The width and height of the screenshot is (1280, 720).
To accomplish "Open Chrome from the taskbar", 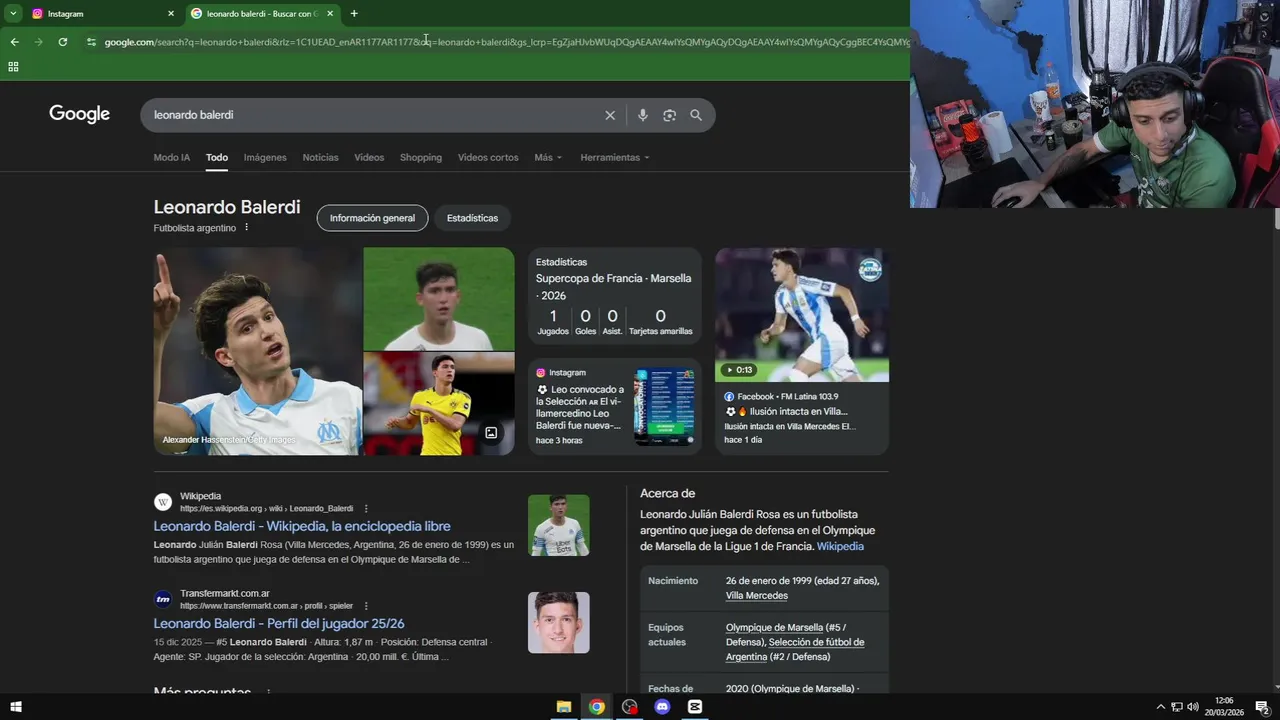I will (597, 707).
